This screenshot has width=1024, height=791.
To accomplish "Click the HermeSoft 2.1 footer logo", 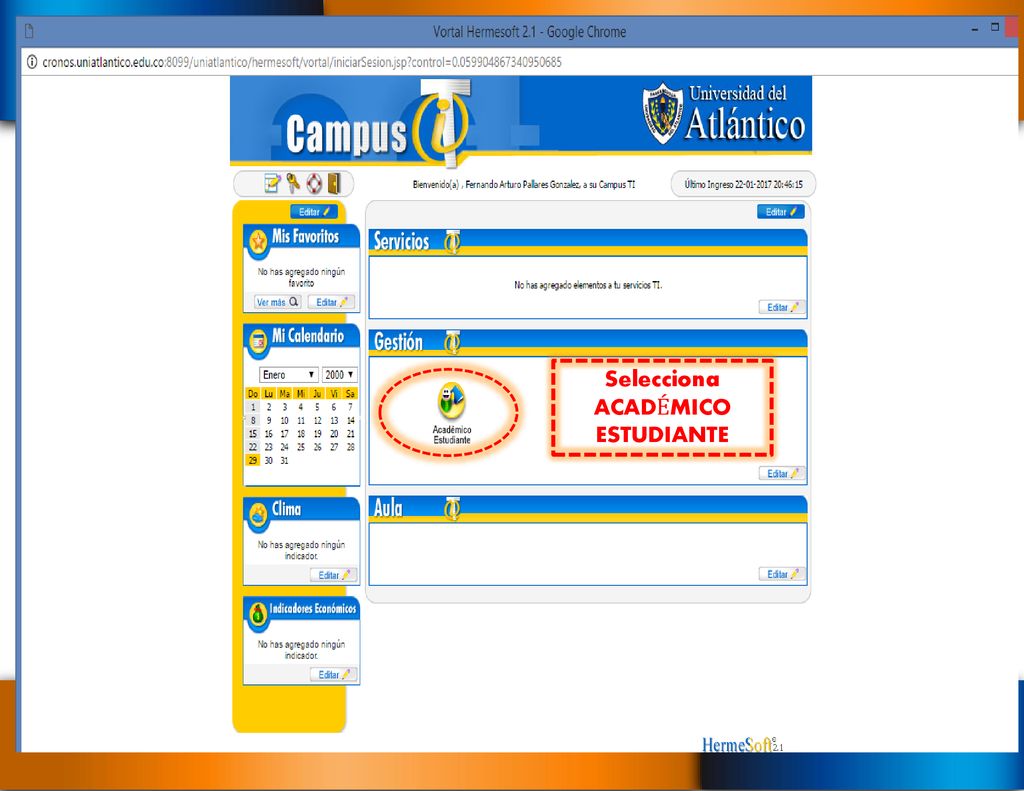I will (x=743, y=744).
